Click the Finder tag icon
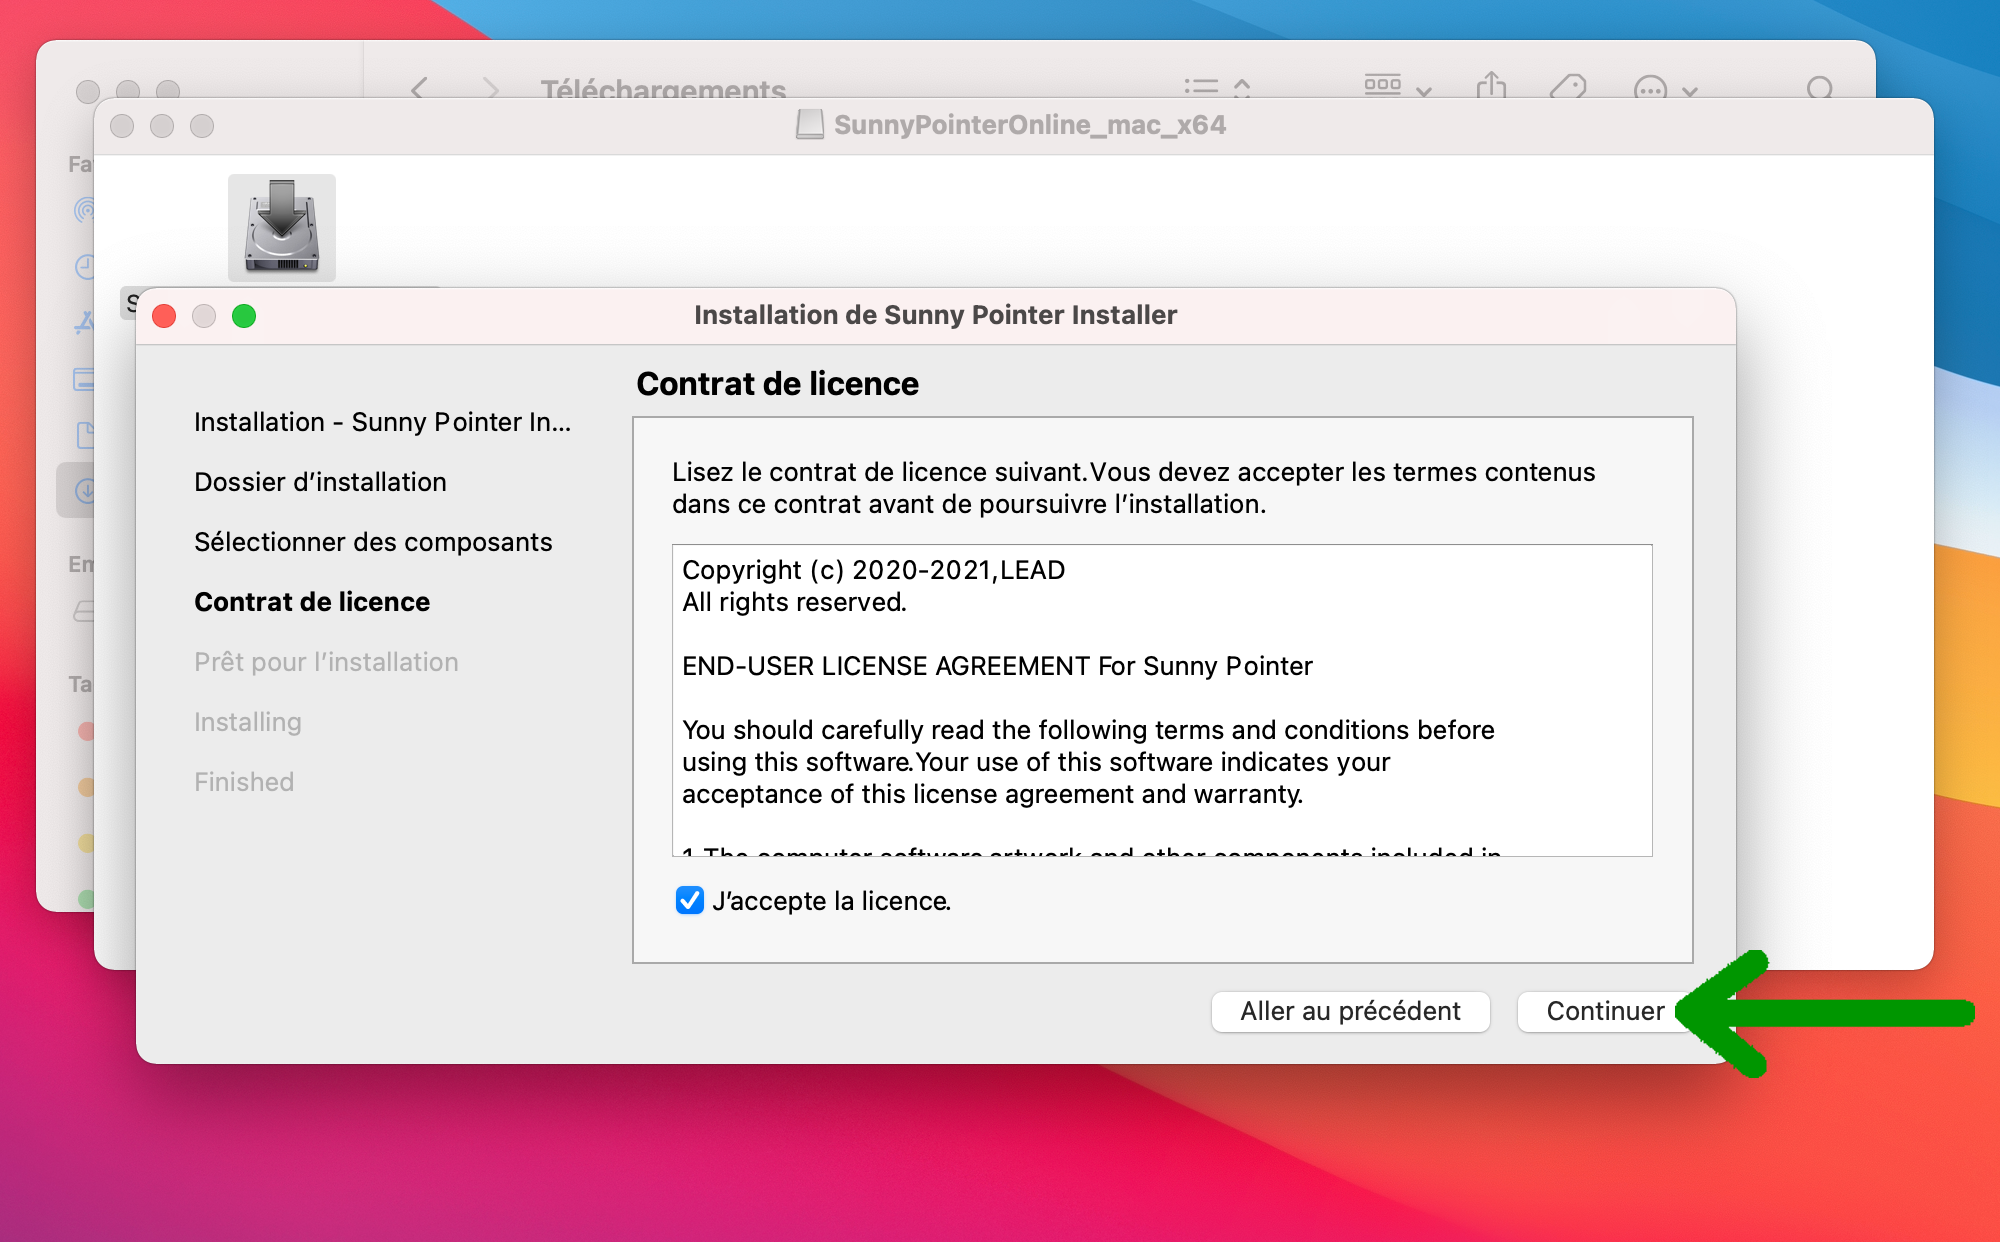Viewport: 2000px width, 1242px height. click(x=1567, y=87)
